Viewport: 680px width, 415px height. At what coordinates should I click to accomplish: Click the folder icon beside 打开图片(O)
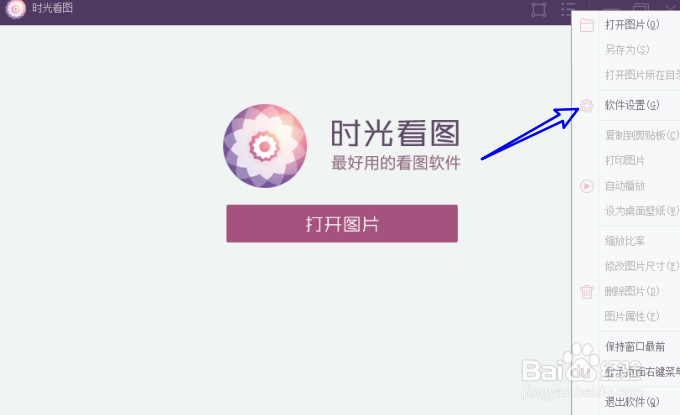click(587, 25)
